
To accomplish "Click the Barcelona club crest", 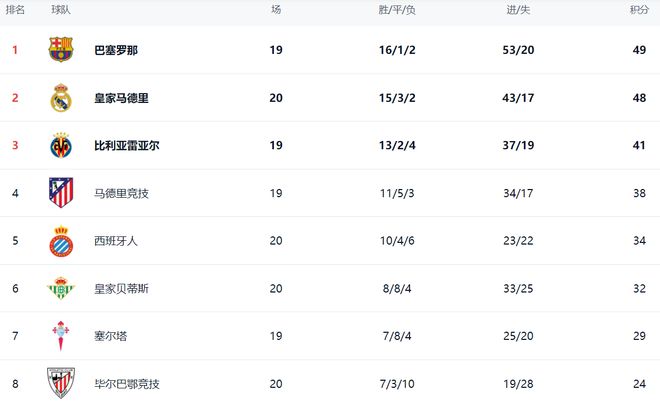I will pos(61,50).
